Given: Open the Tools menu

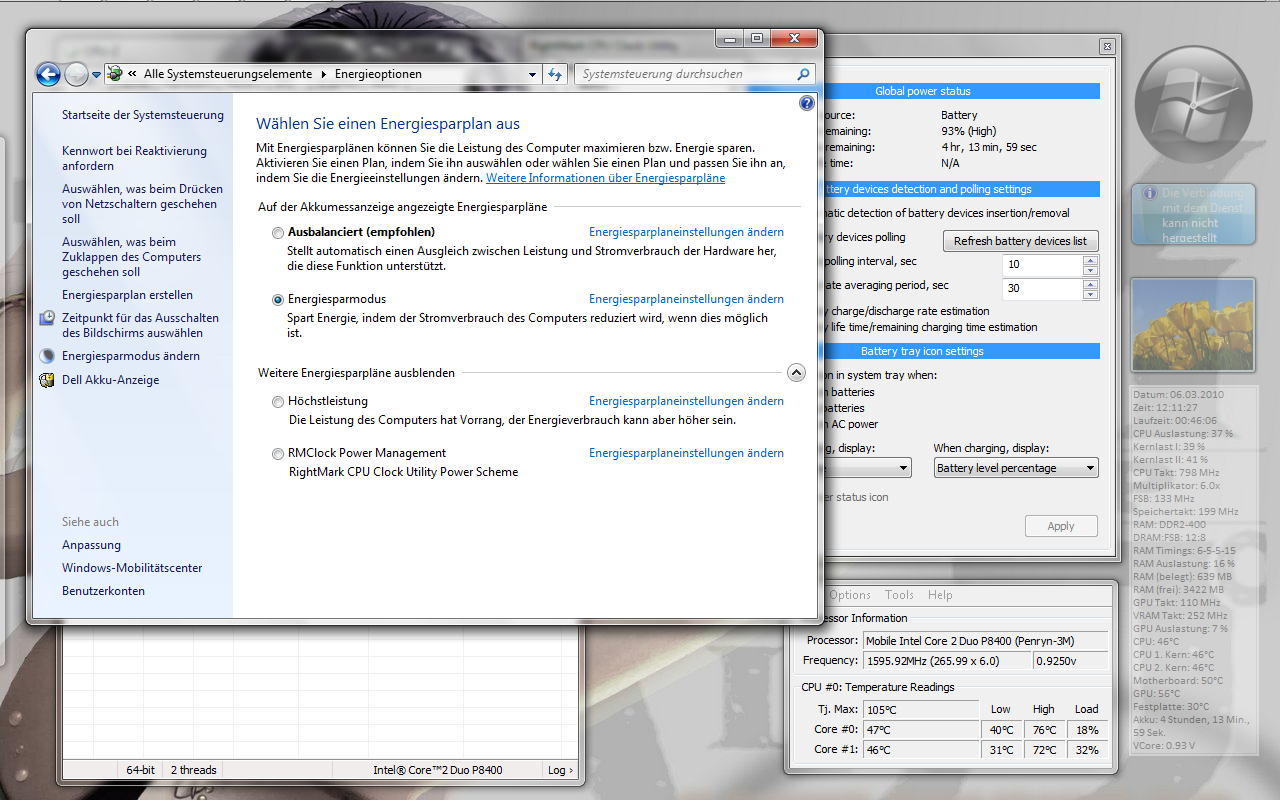Looking at the screenshot, I should coord(899,595).
